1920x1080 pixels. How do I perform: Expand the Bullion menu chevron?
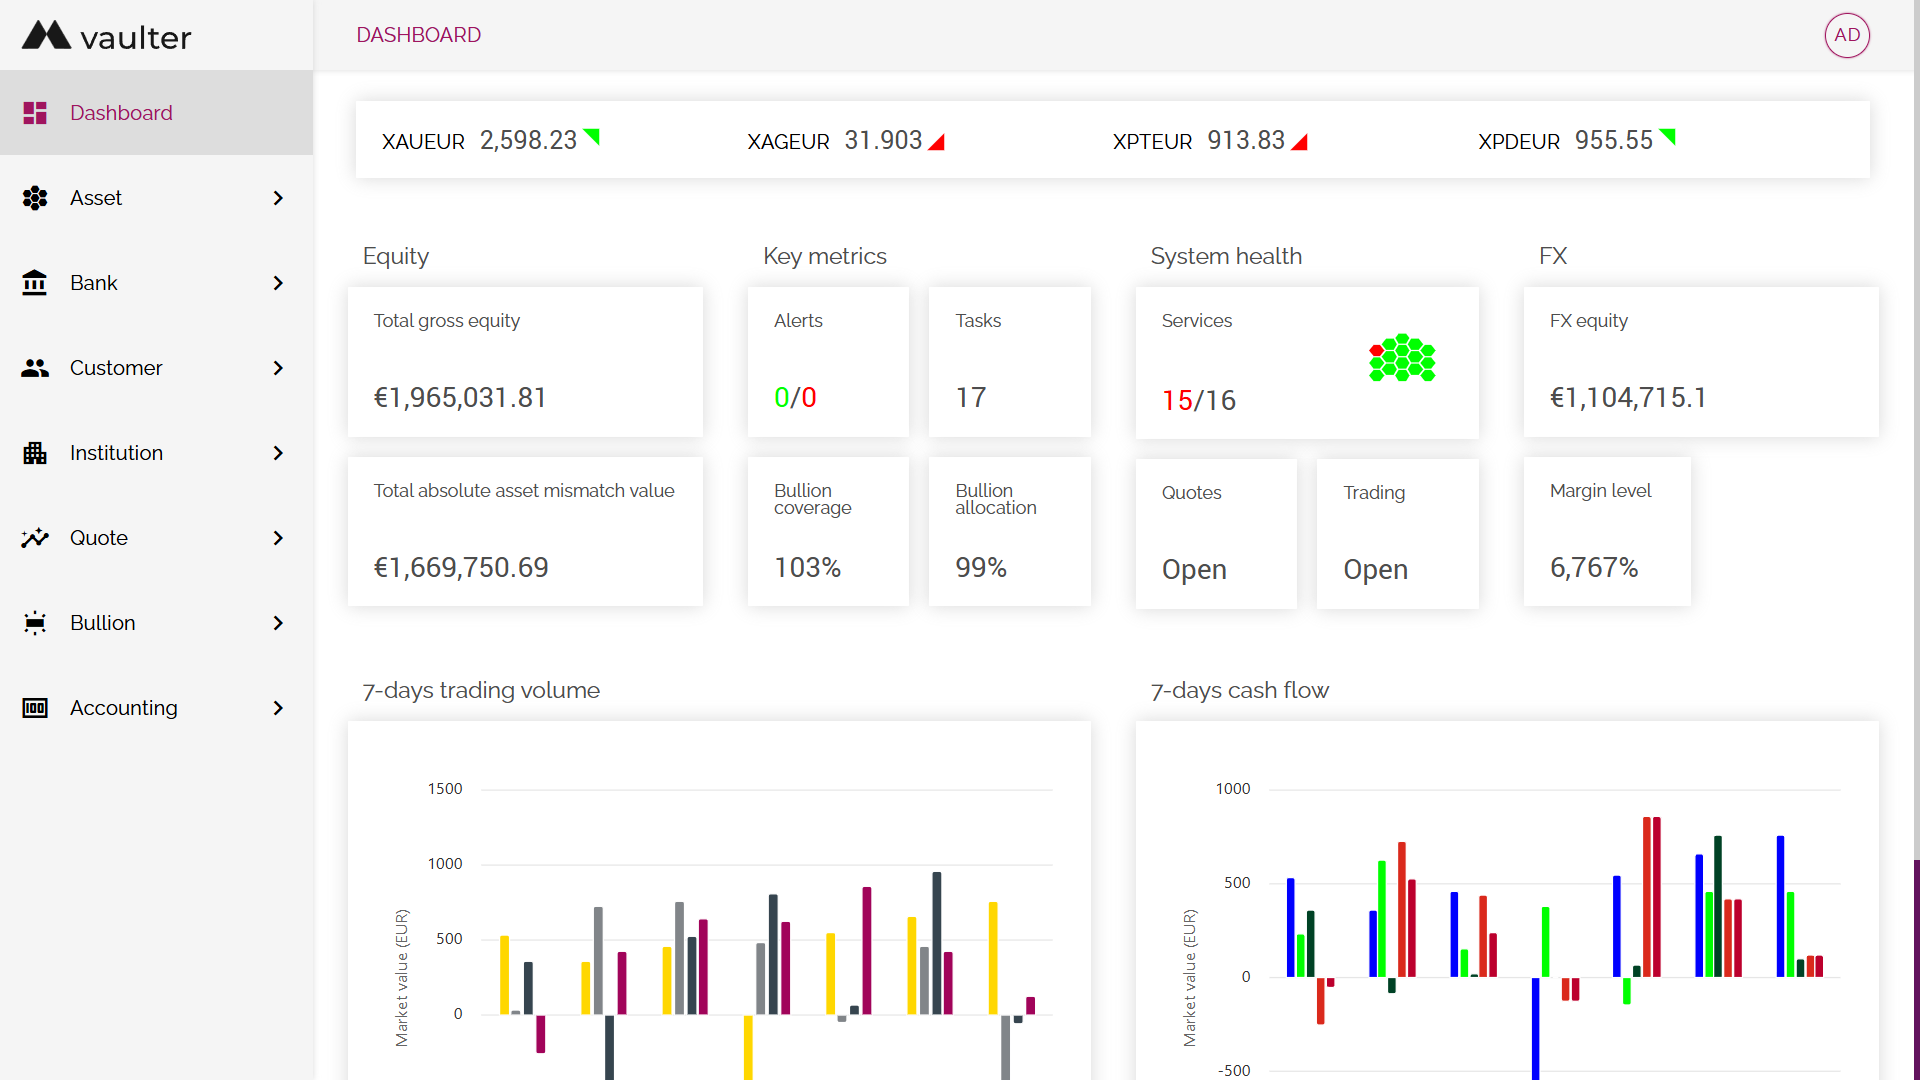click(278, 623)
